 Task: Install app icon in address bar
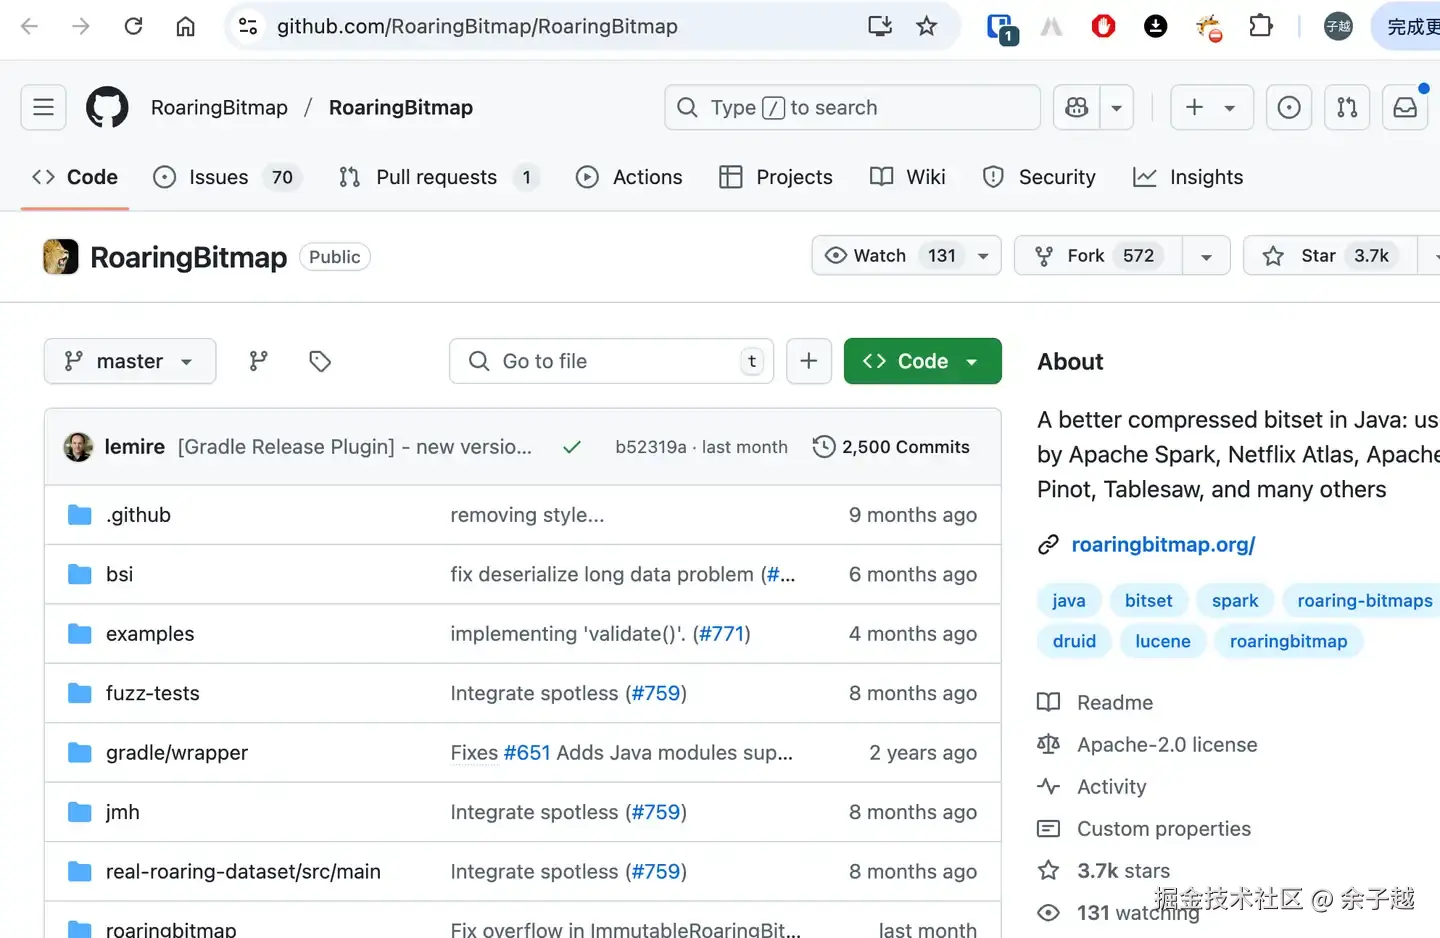tap(880, 26)
